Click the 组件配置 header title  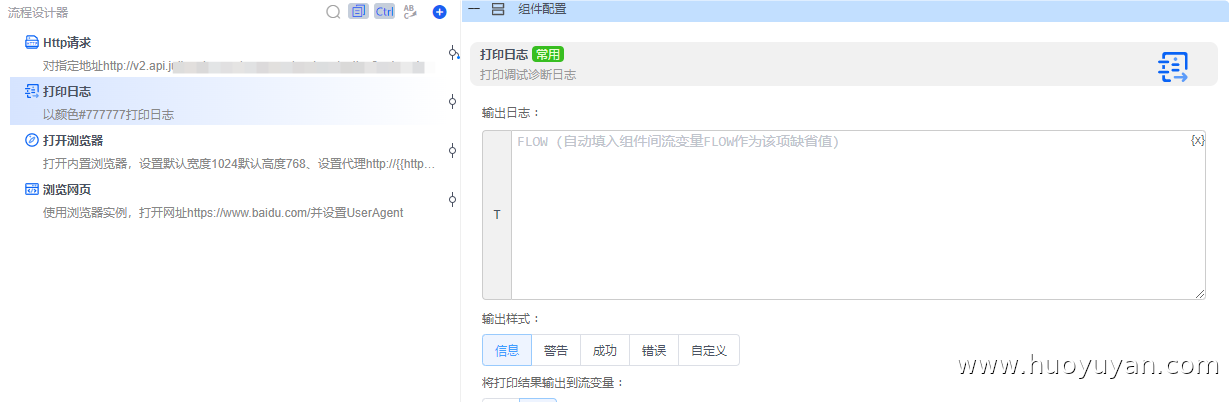point(542,9)
